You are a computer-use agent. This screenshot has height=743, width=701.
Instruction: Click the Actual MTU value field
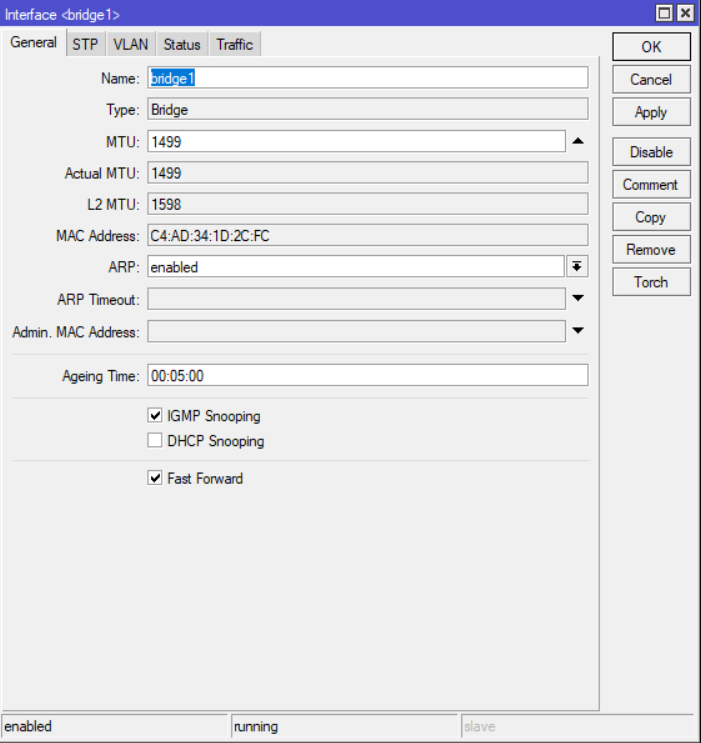coord(368,173)
